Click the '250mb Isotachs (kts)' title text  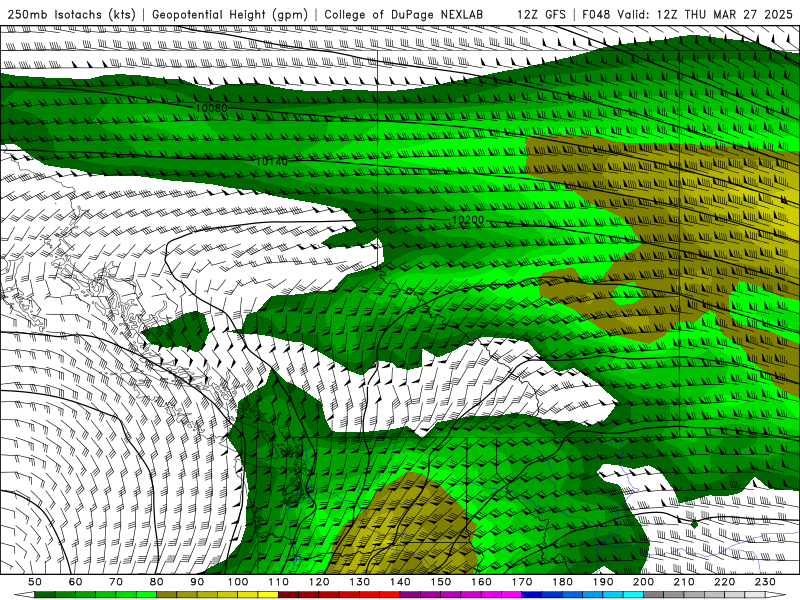coord(71,14)
